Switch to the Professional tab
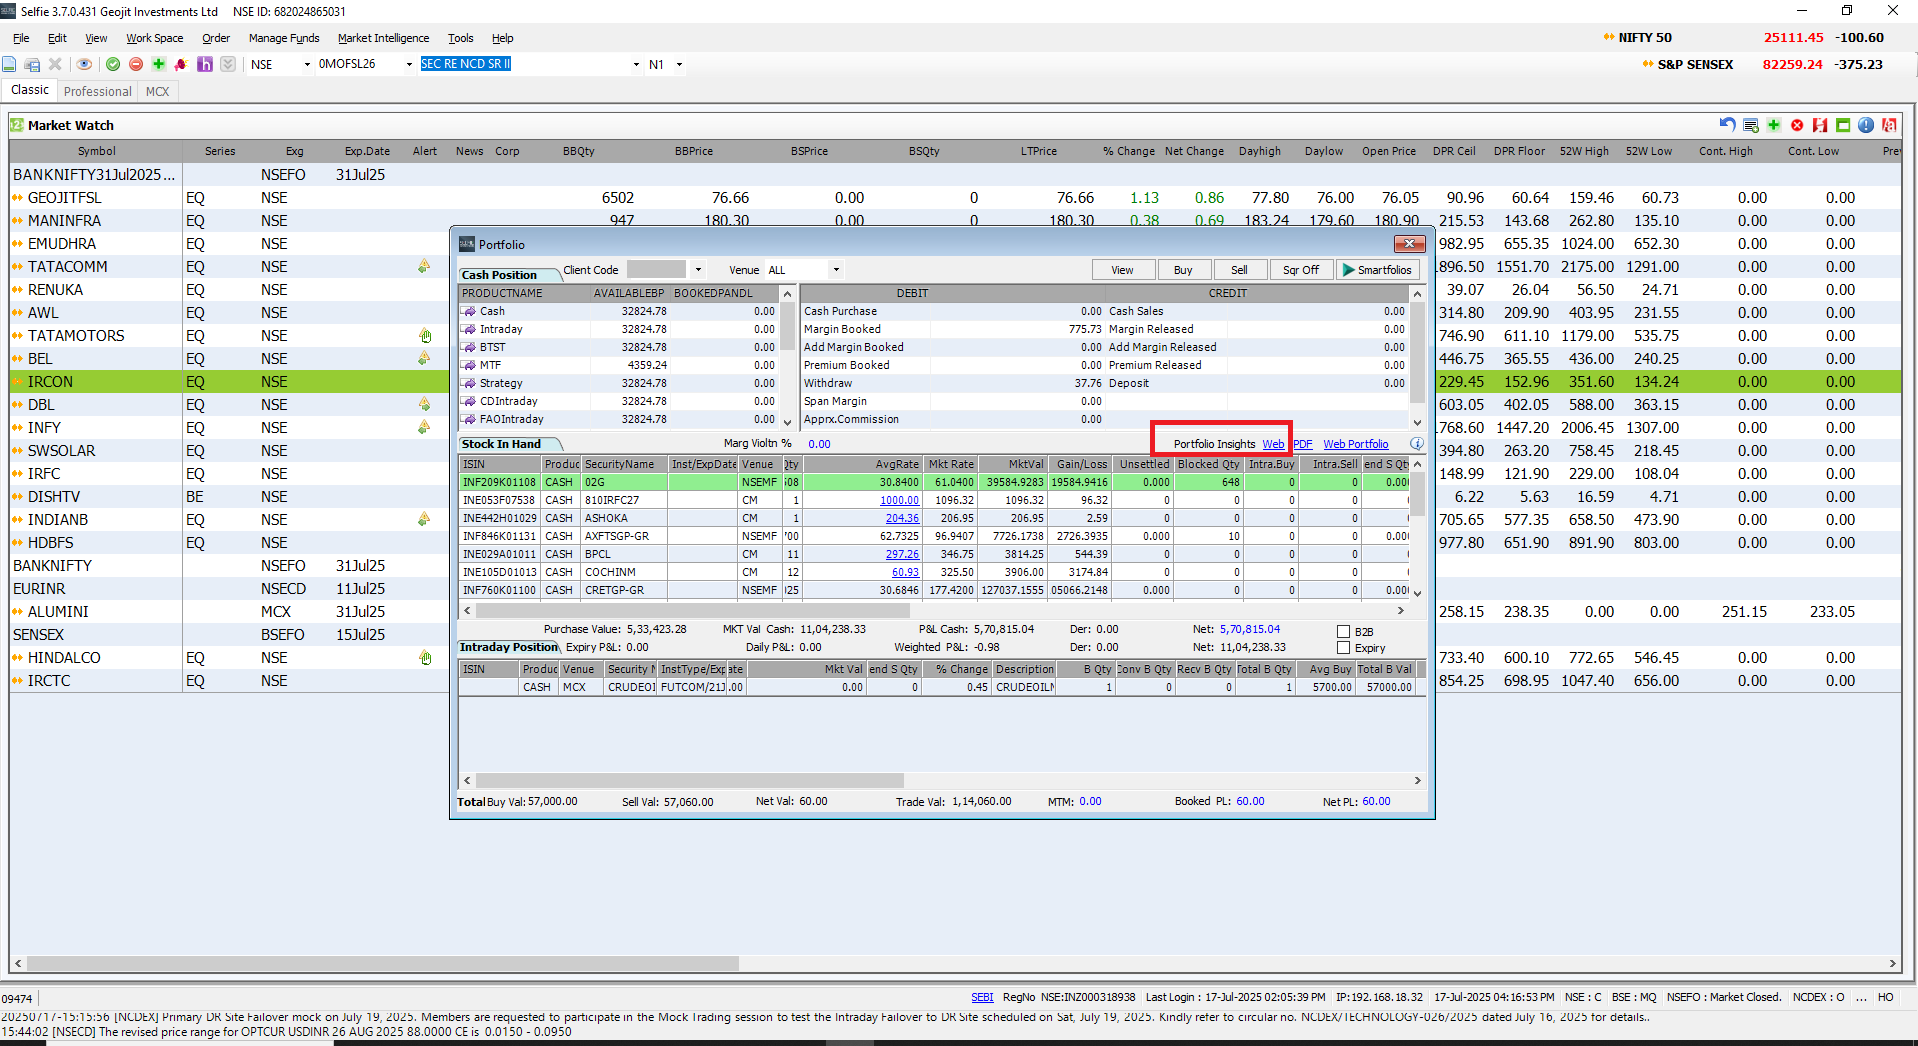Image resolution: width=1918 pixels, height=1046 pixels. pos(97,91)
